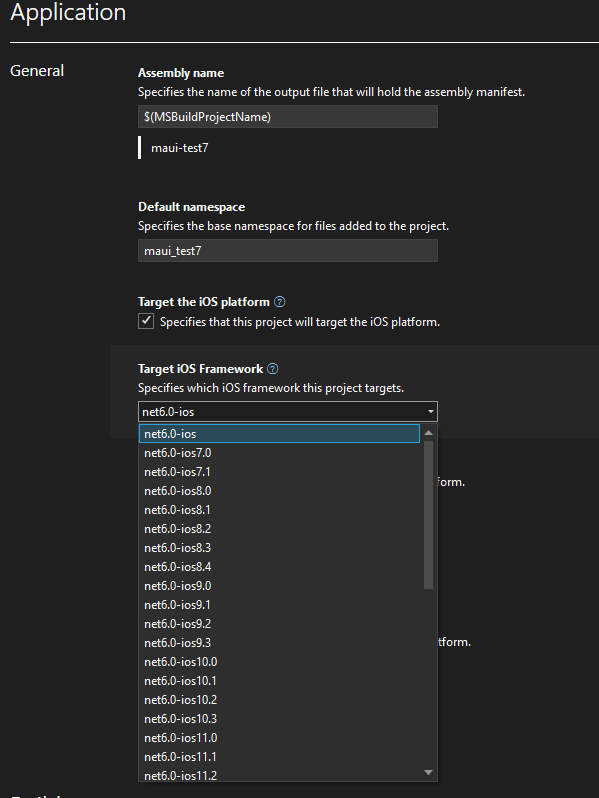Open help icon beside Target the iOS platform
The width and height of the screenshot is (599, 798).
pos(279,302)
